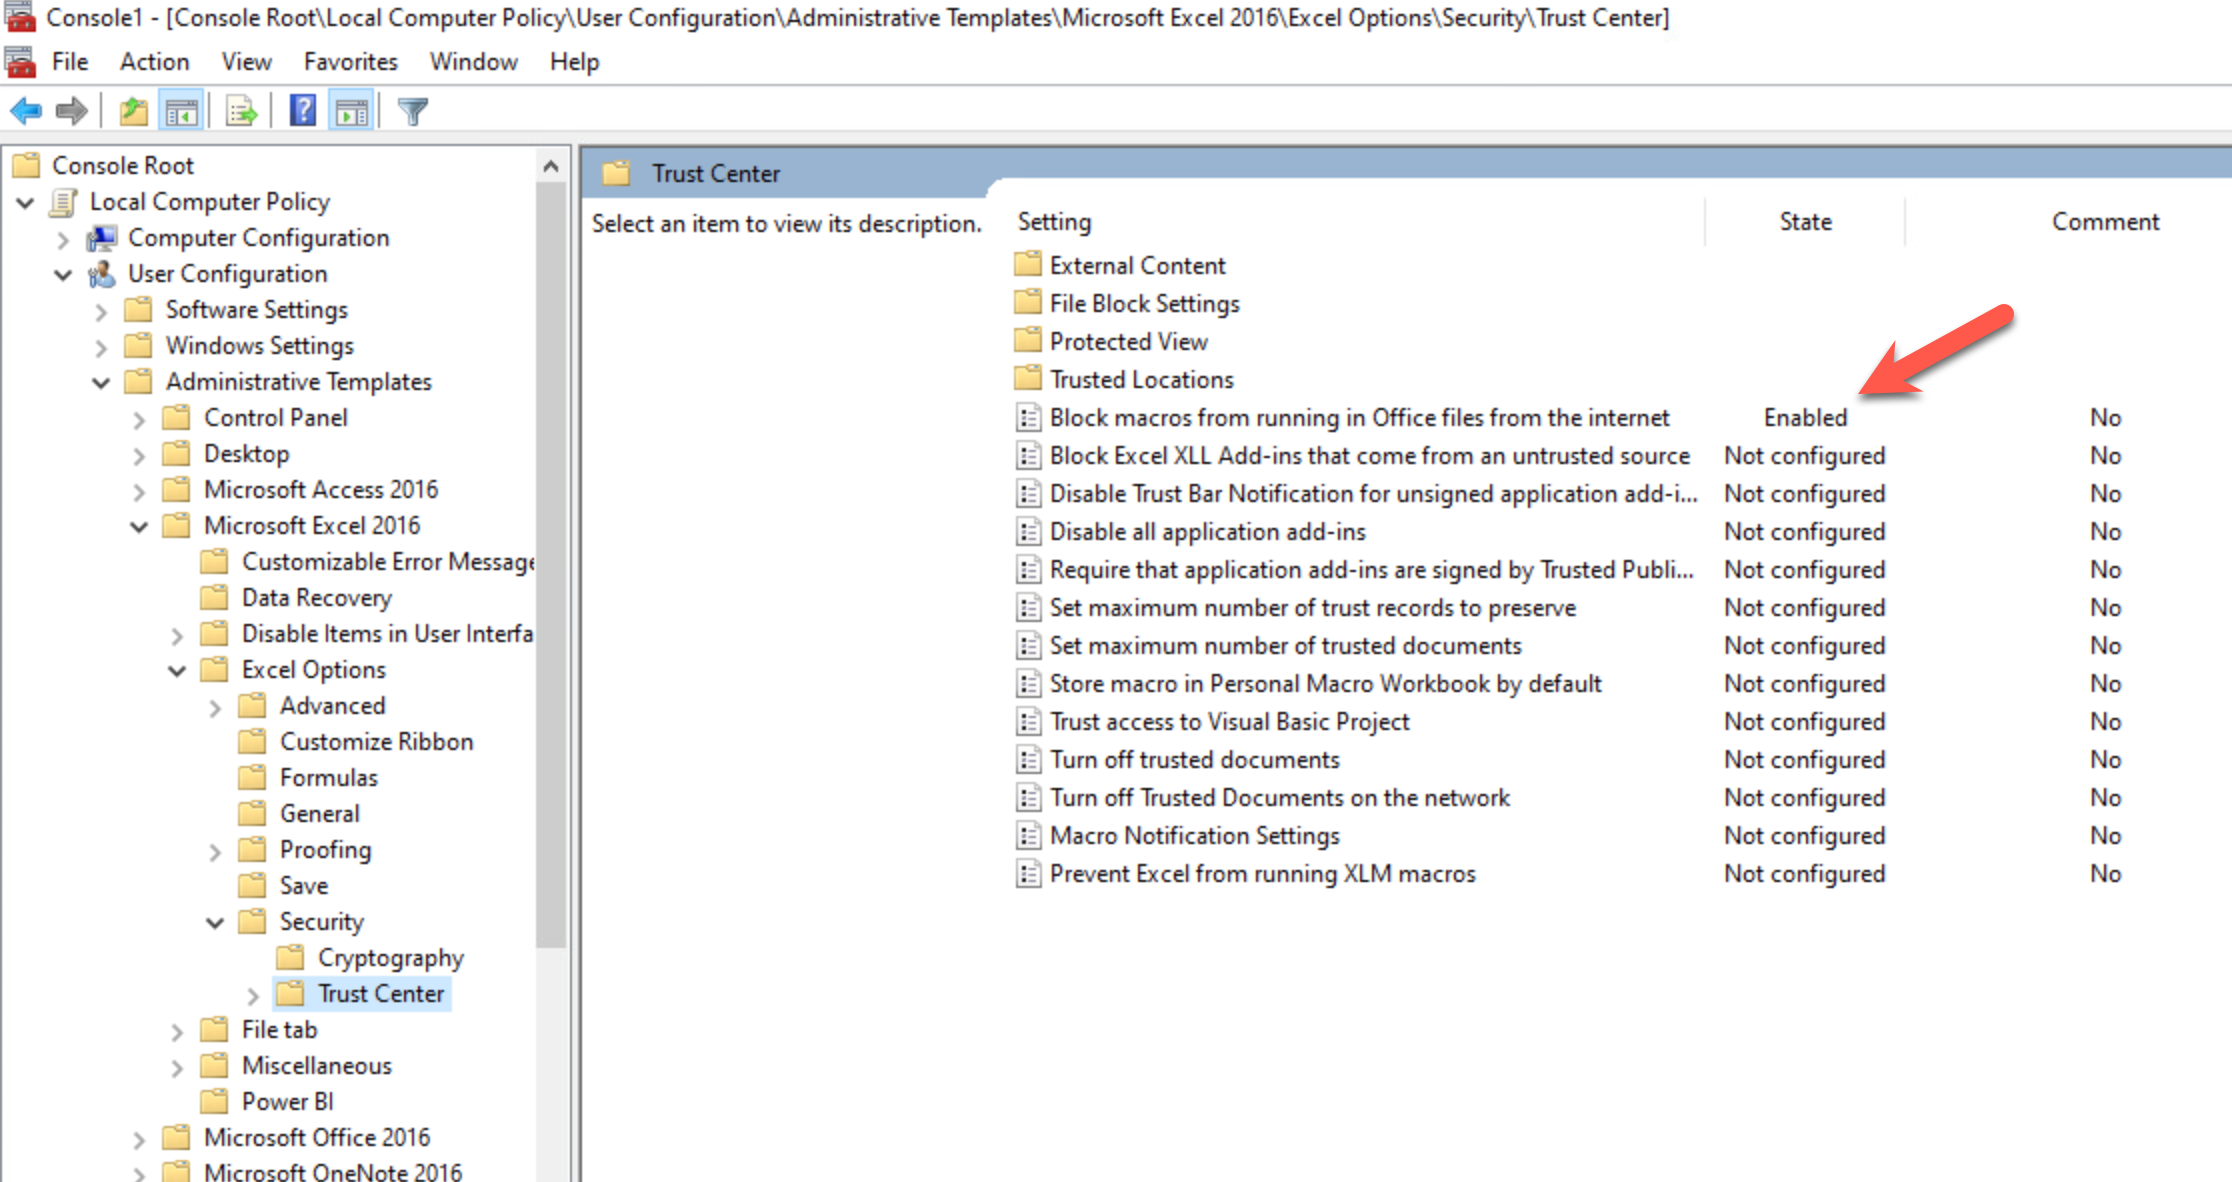
Task: Select the Macro Notification Settings policy
Action: (x=1194, y=835)
